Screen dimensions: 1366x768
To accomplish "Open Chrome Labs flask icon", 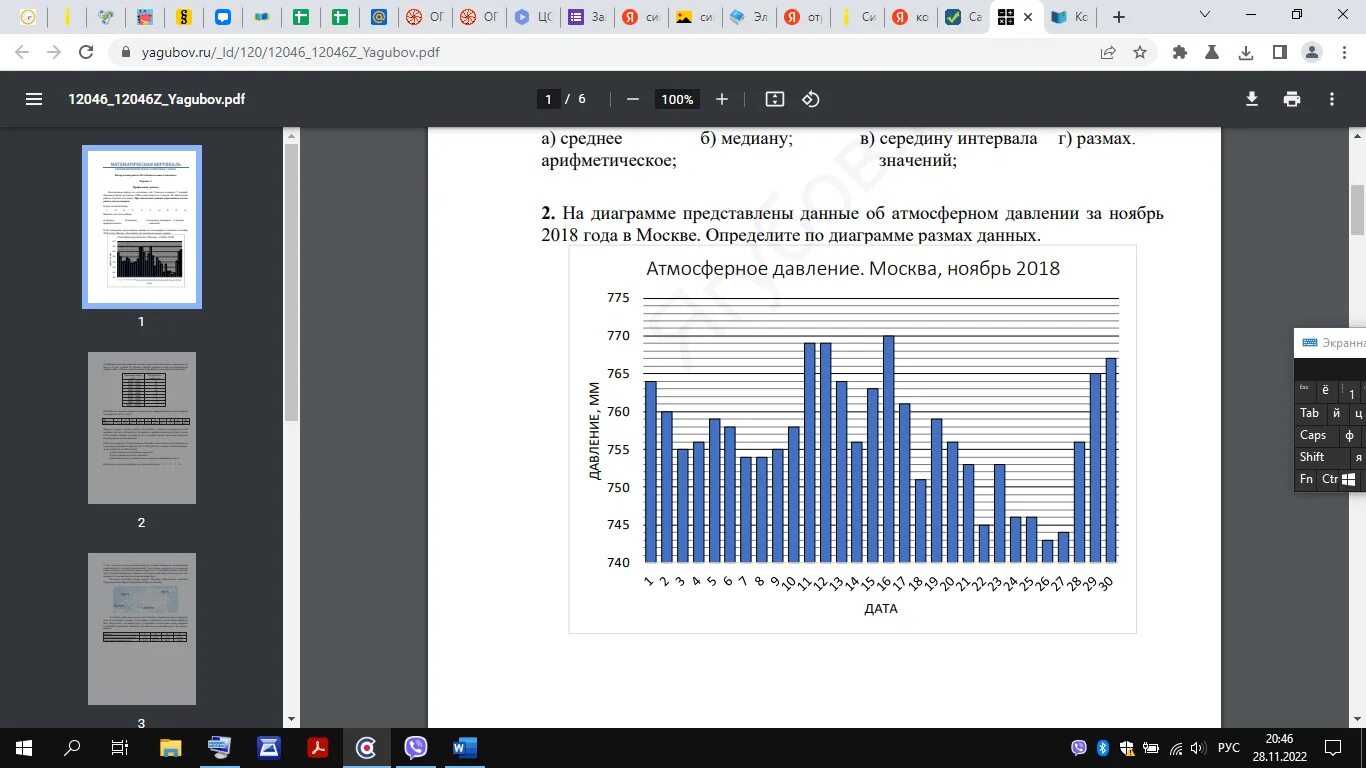I will pos(1212,52).
